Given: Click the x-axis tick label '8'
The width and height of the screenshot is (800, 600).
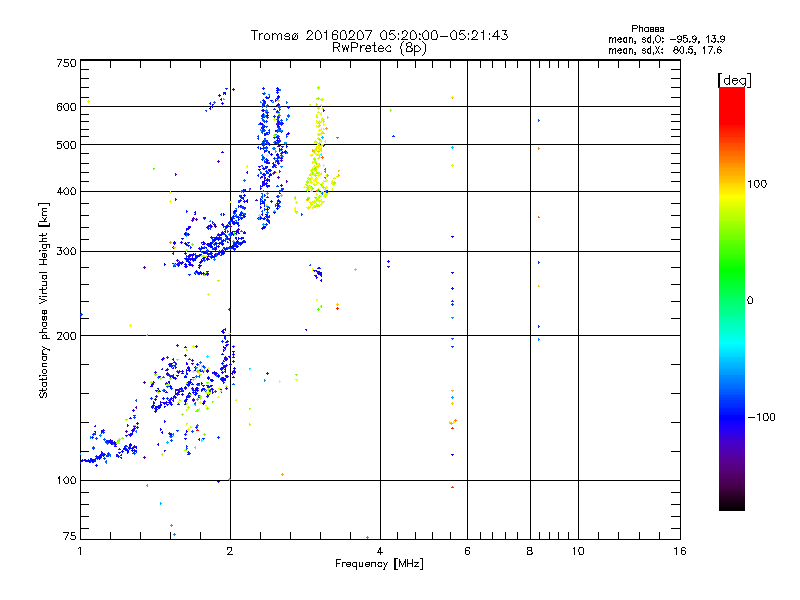Looking at the screenshot, I should [x=530, y=551].
